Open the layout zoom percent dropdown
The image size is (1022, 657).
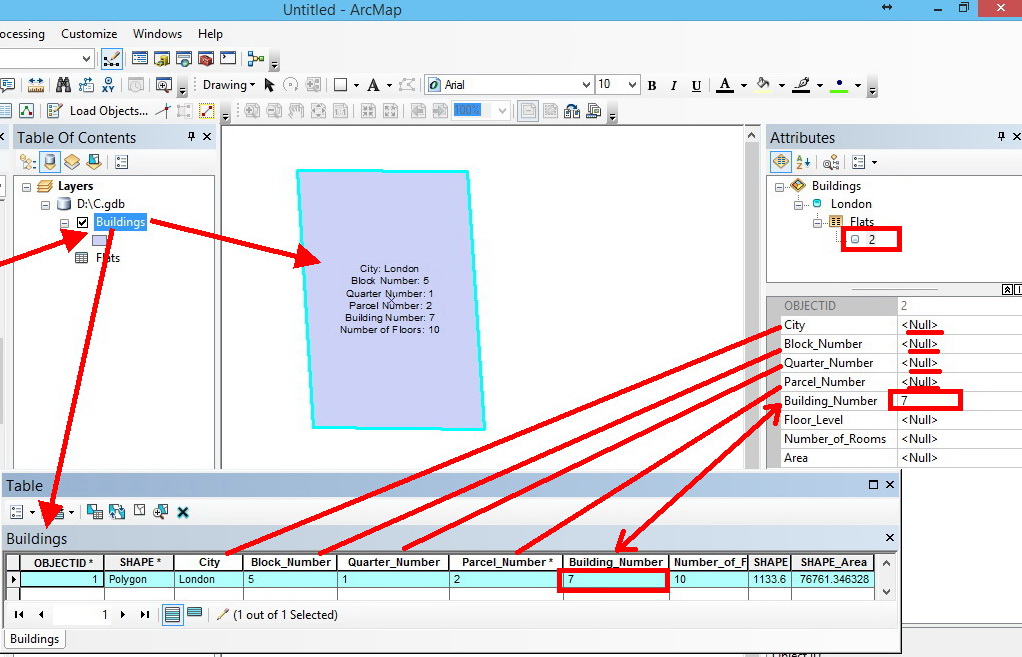click(x=502, y=110)
